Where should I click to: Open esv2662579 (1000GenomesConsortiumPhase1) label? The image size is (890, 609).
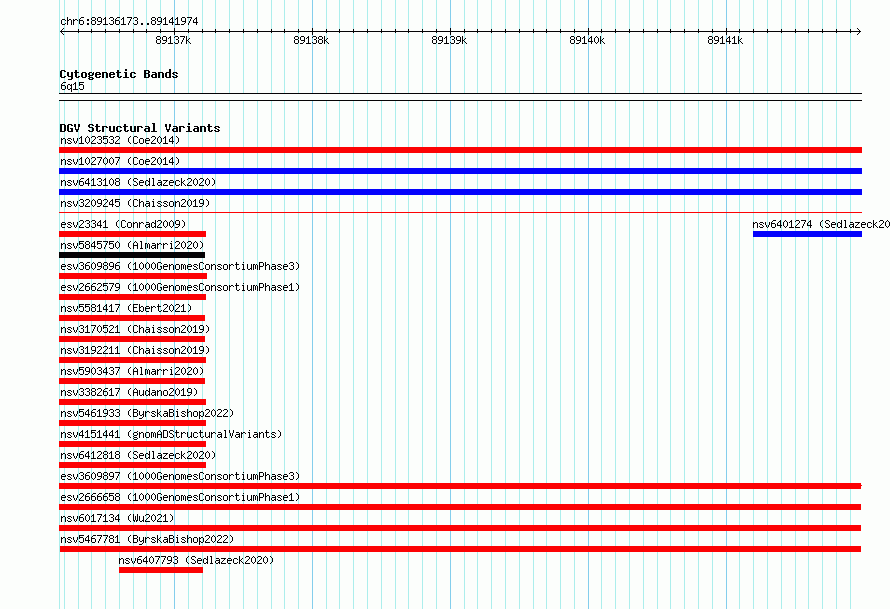180,287
